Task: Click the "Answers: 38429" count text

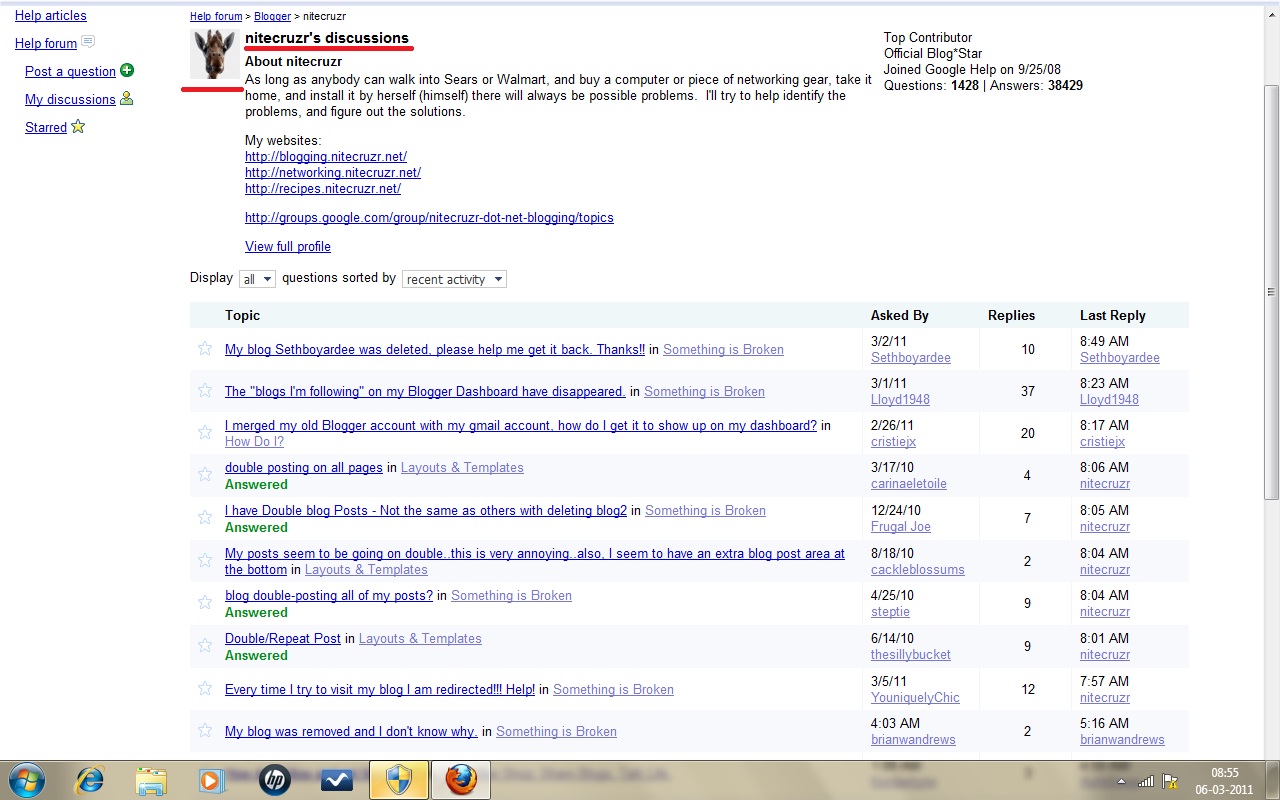Action: [x=1037, y=85]
